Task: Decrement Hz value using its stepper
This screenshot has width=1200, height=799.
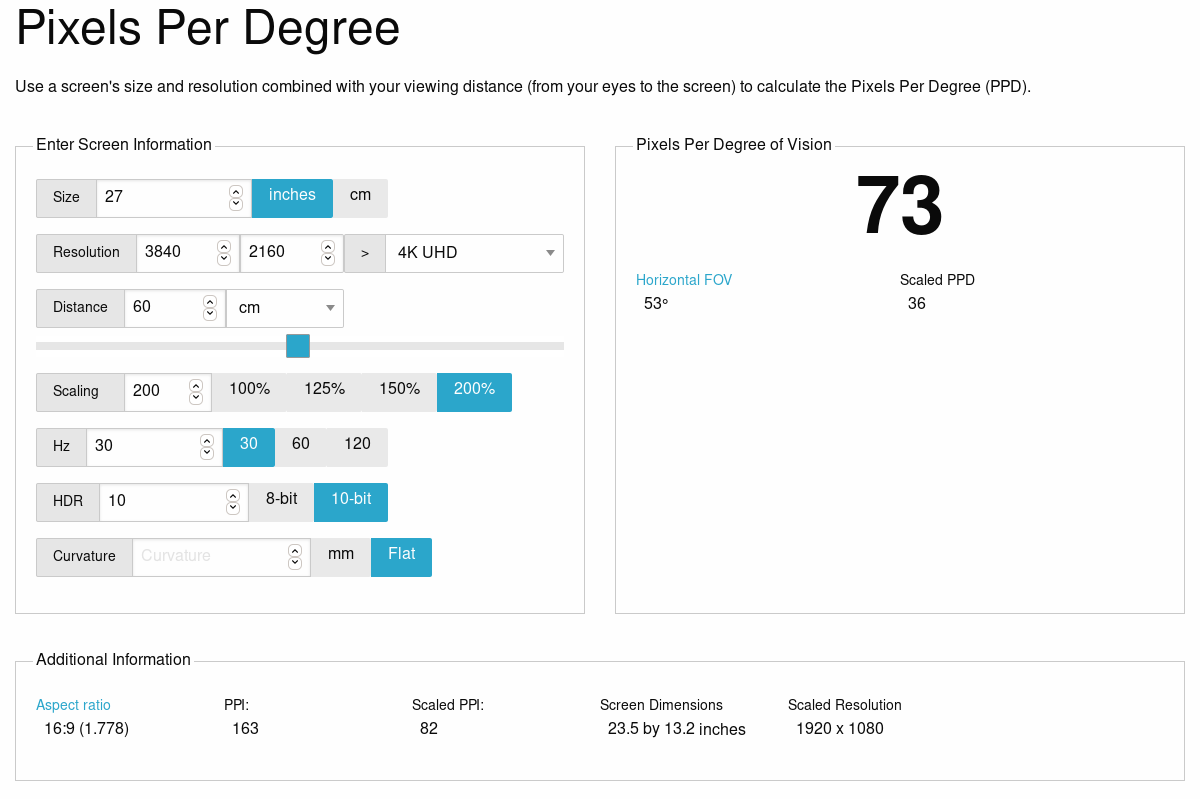Action: [206, 452]
